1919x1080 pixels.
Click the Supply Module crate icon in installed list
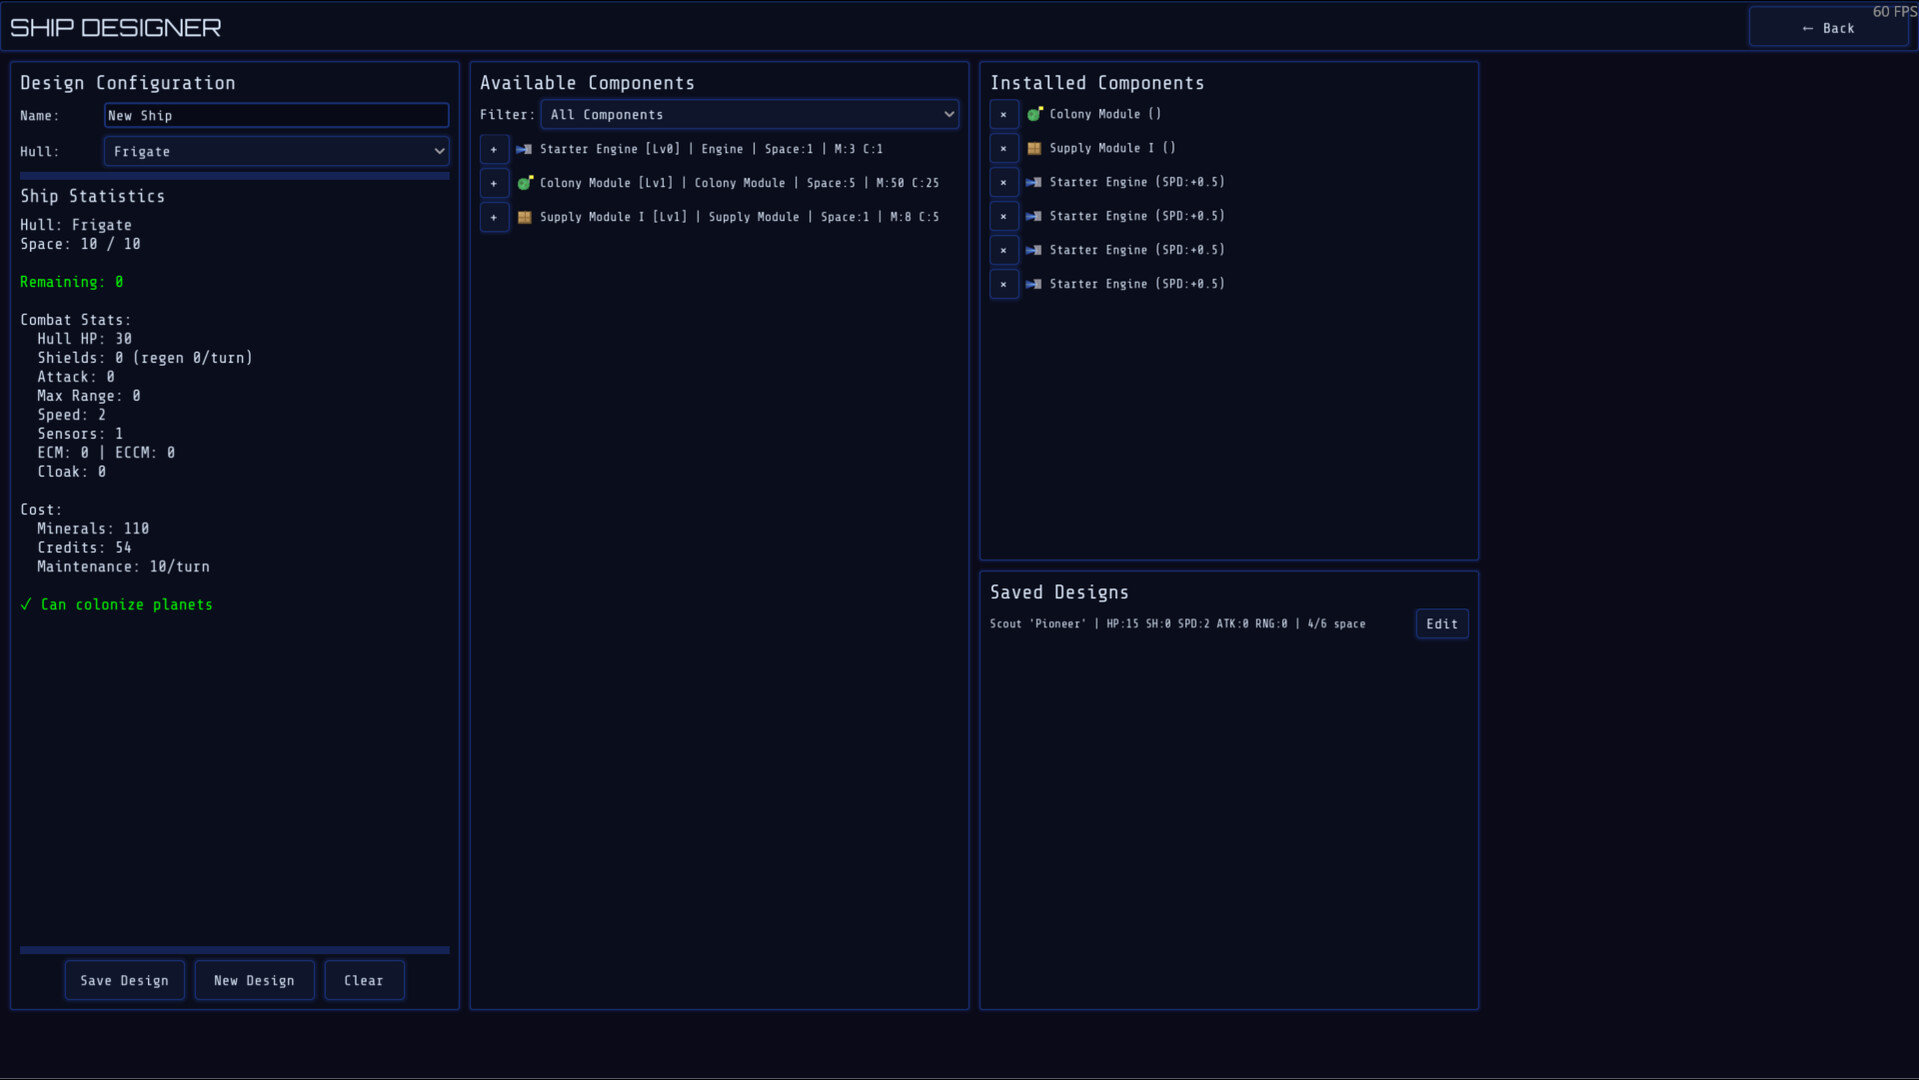point(1034,149)
